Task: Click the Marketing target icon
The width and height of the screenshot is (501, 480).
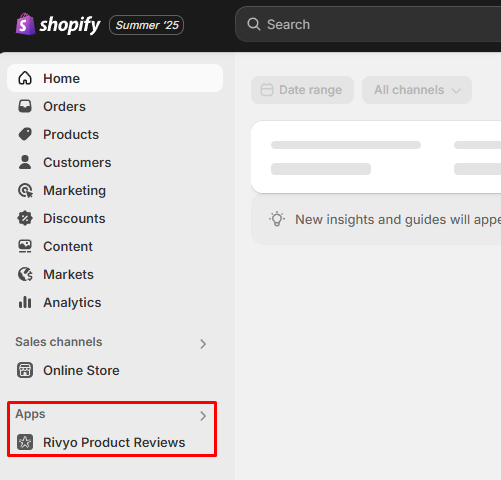Action: (x=25, y=191)
